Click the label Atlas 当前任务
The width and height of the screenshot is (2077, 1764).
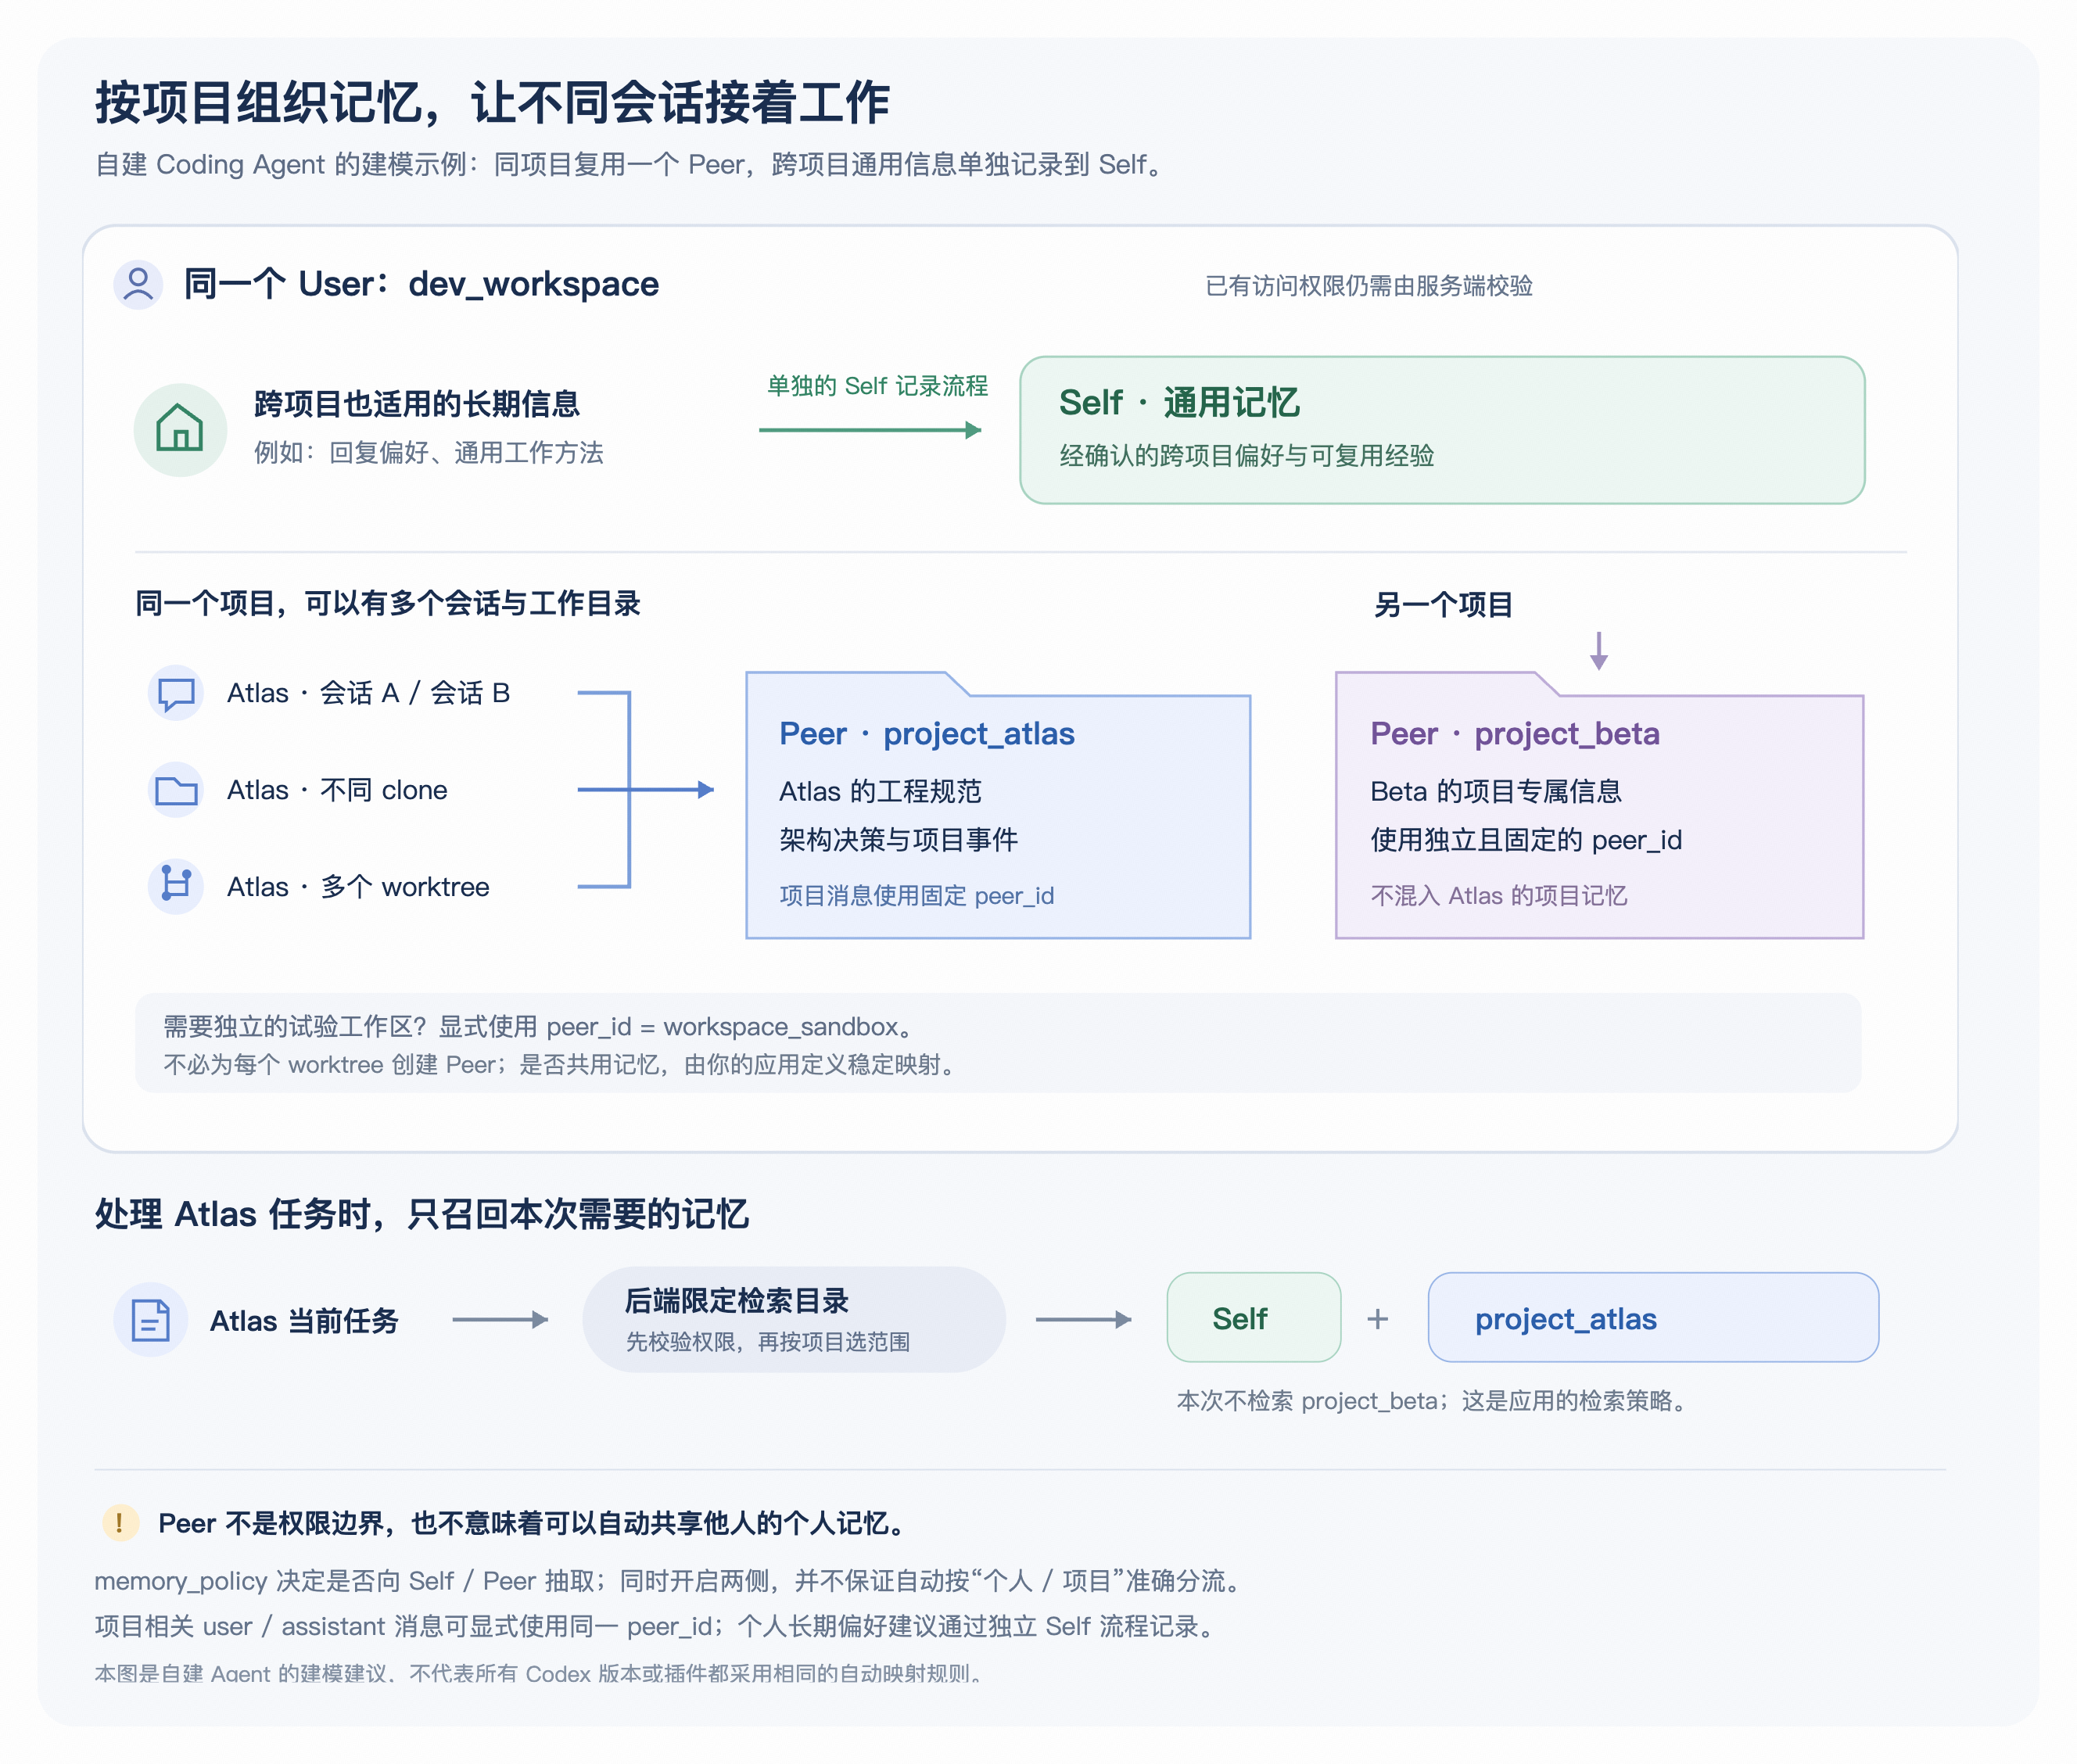pyautogui.click(x=304, y=1321)
